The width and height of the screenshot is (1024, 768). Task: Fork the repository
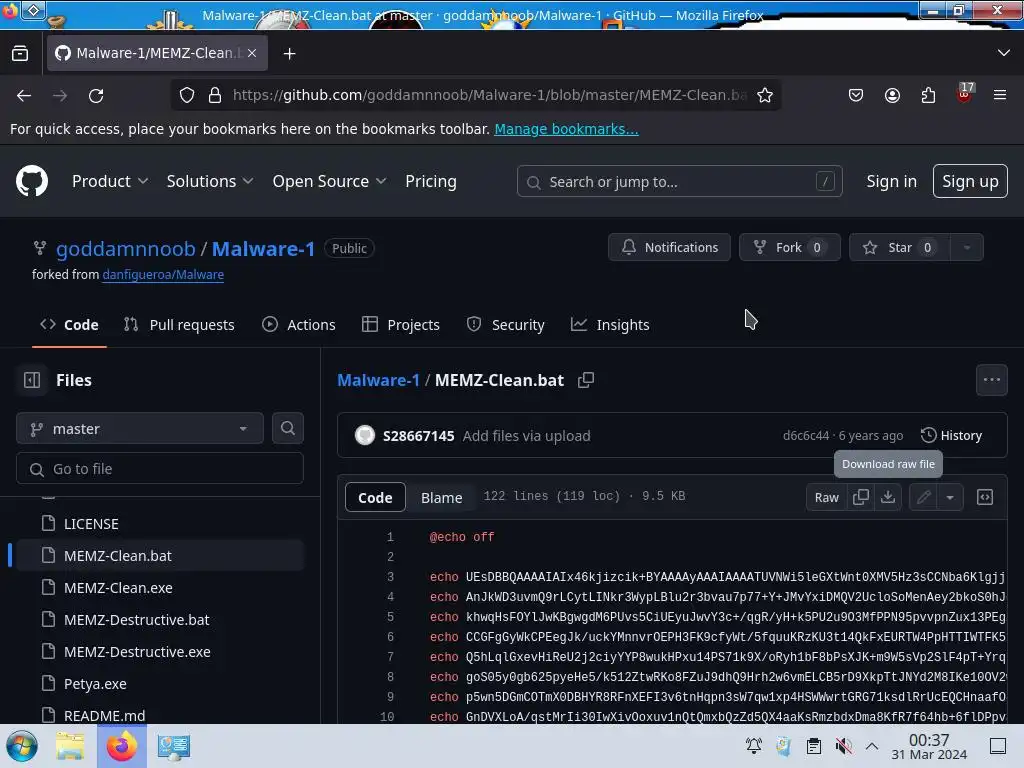[x=790, y=248]
